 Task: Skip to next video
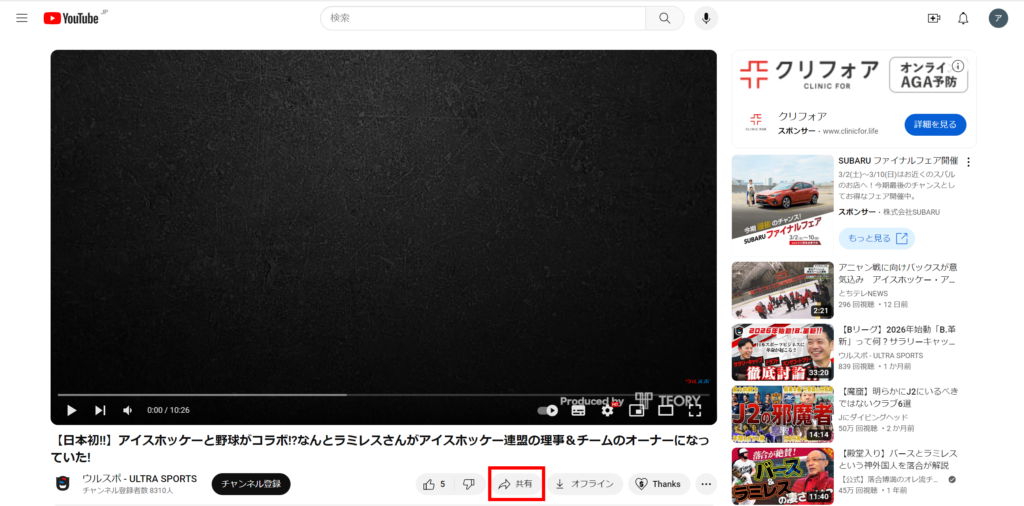(100, 410)
